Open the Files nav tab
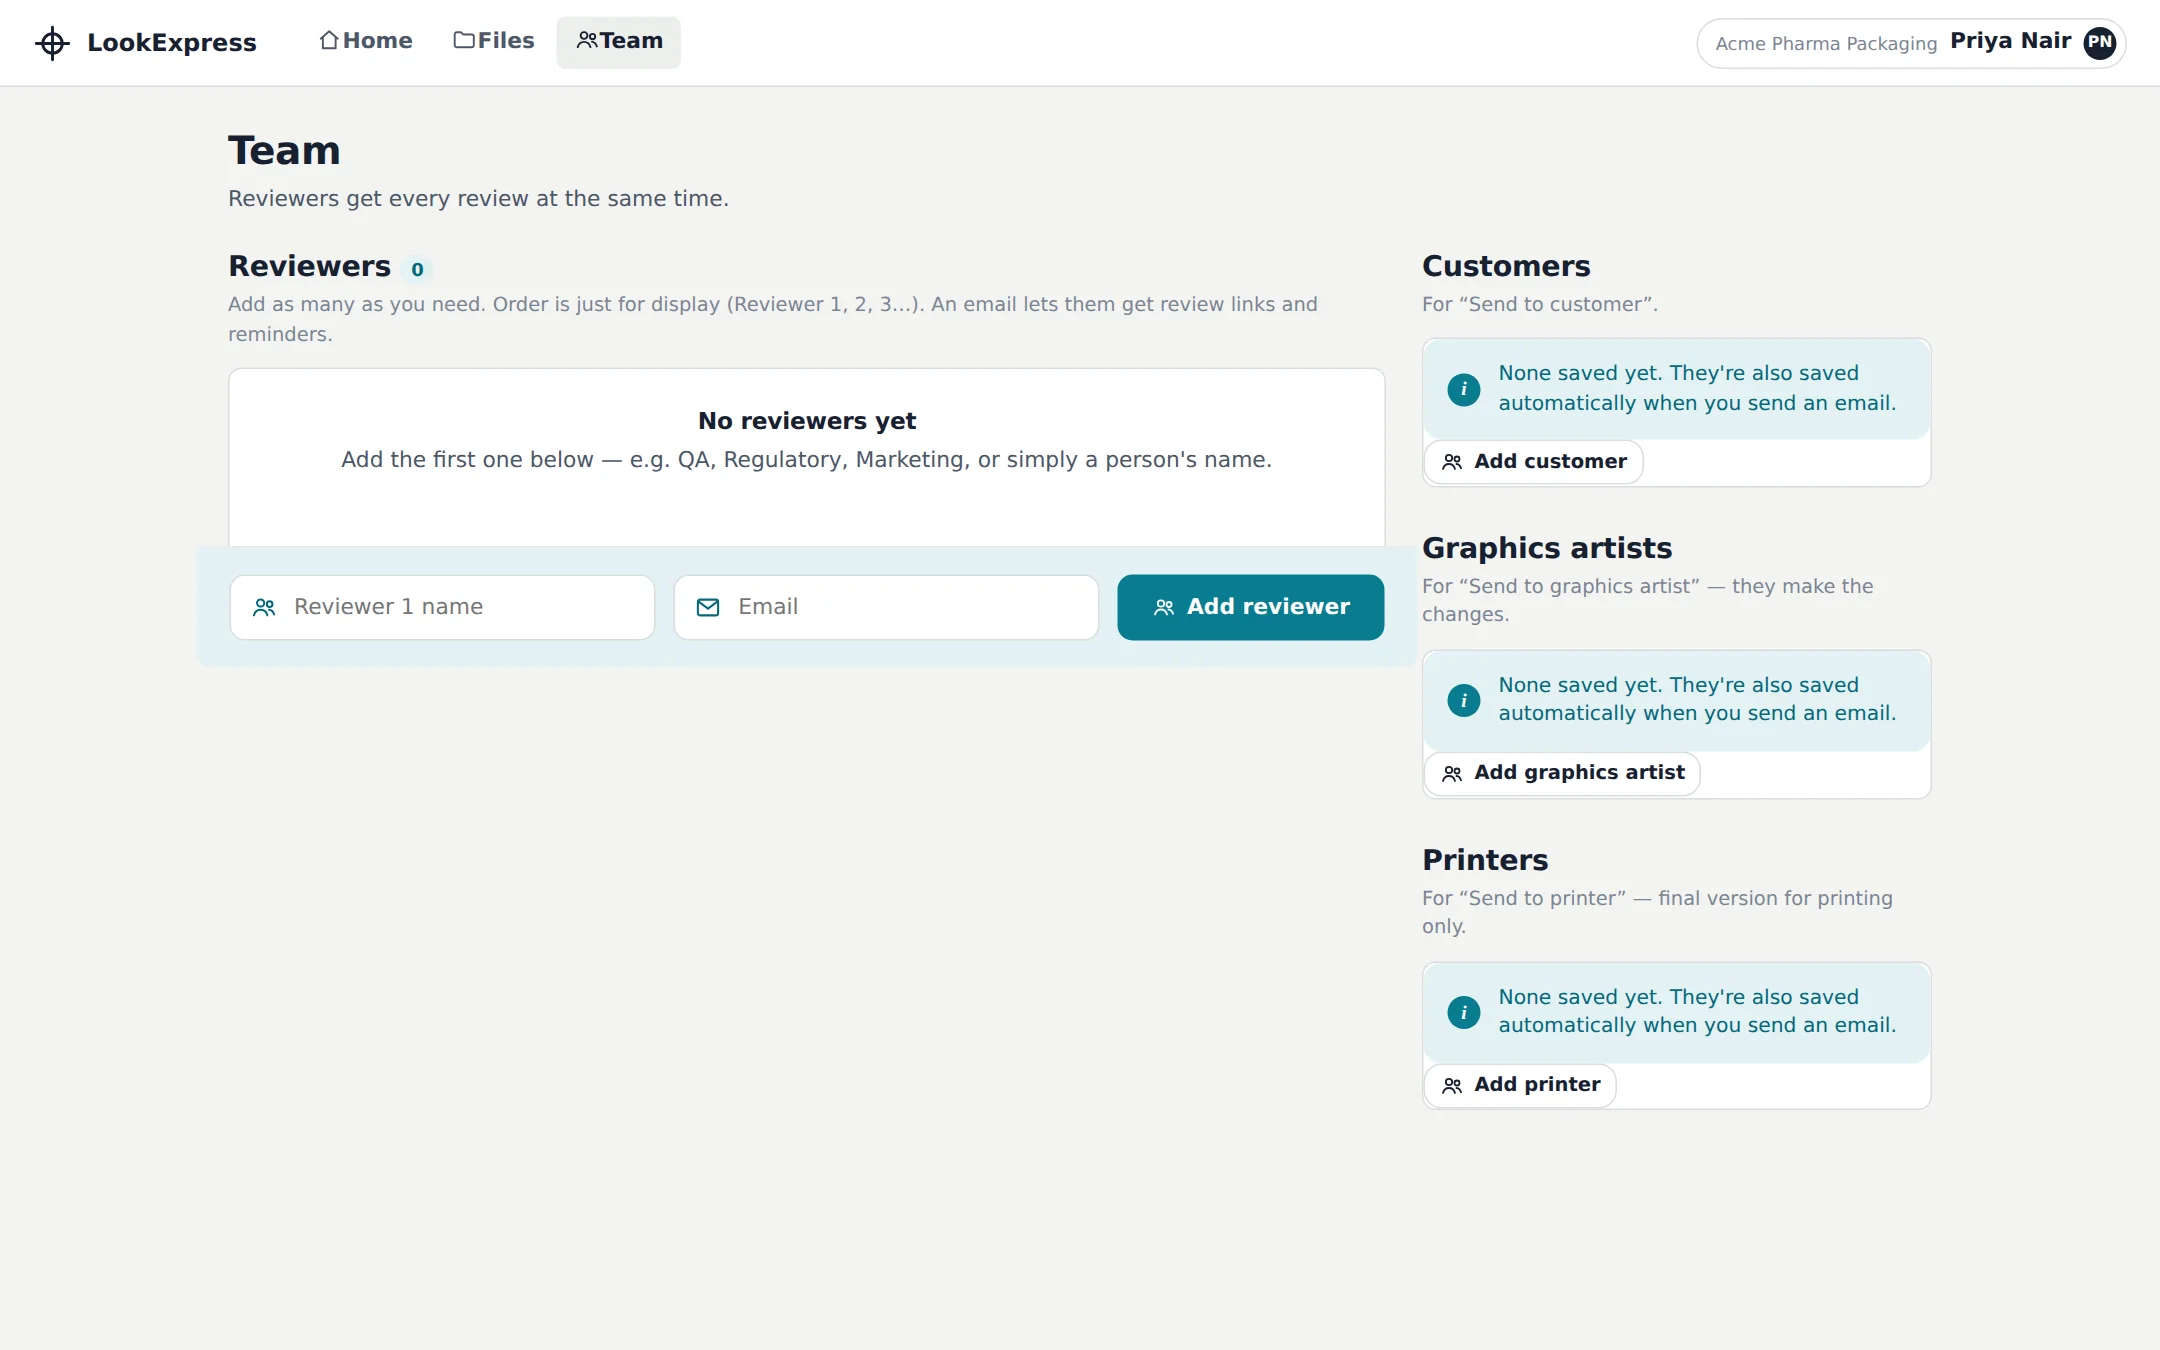Screen dimensions: 2160x1350 tap(494, 41)
